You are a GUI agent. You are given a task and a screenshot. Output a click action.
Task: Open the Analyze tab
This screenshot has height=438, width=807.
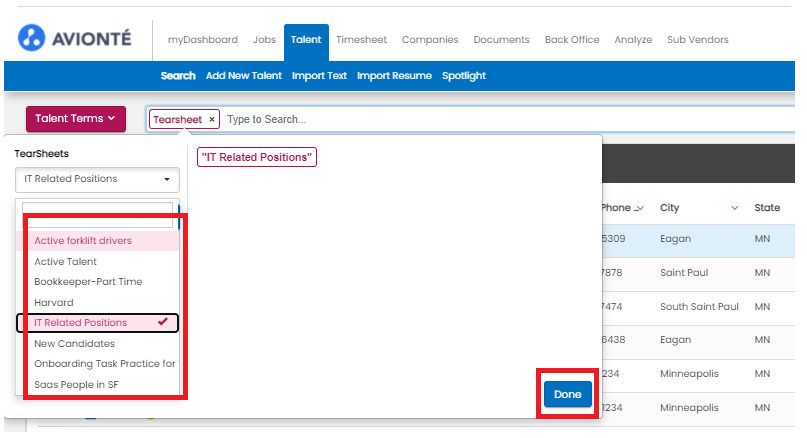tap(633, 40)
